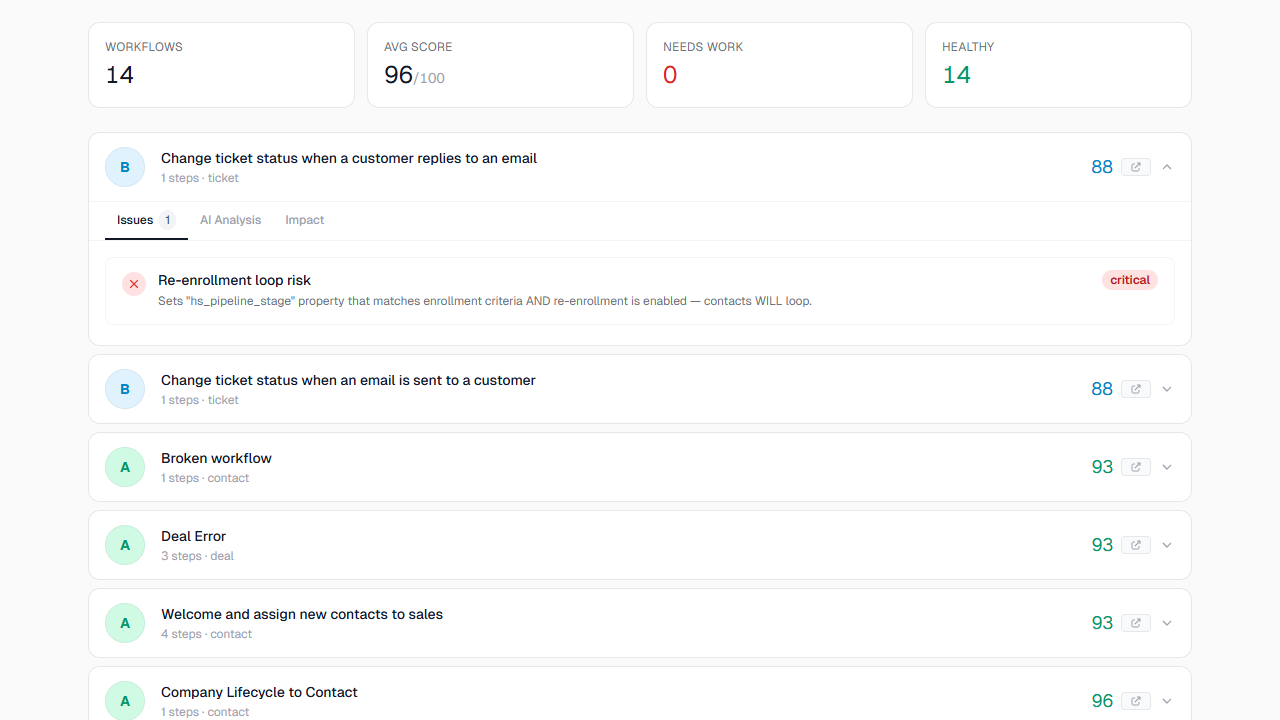Image resolution: width=1280 pixels, height=720 pixels.
Task: Expand Welcome and assign new contacts row
Action: tap(1167, 623)
